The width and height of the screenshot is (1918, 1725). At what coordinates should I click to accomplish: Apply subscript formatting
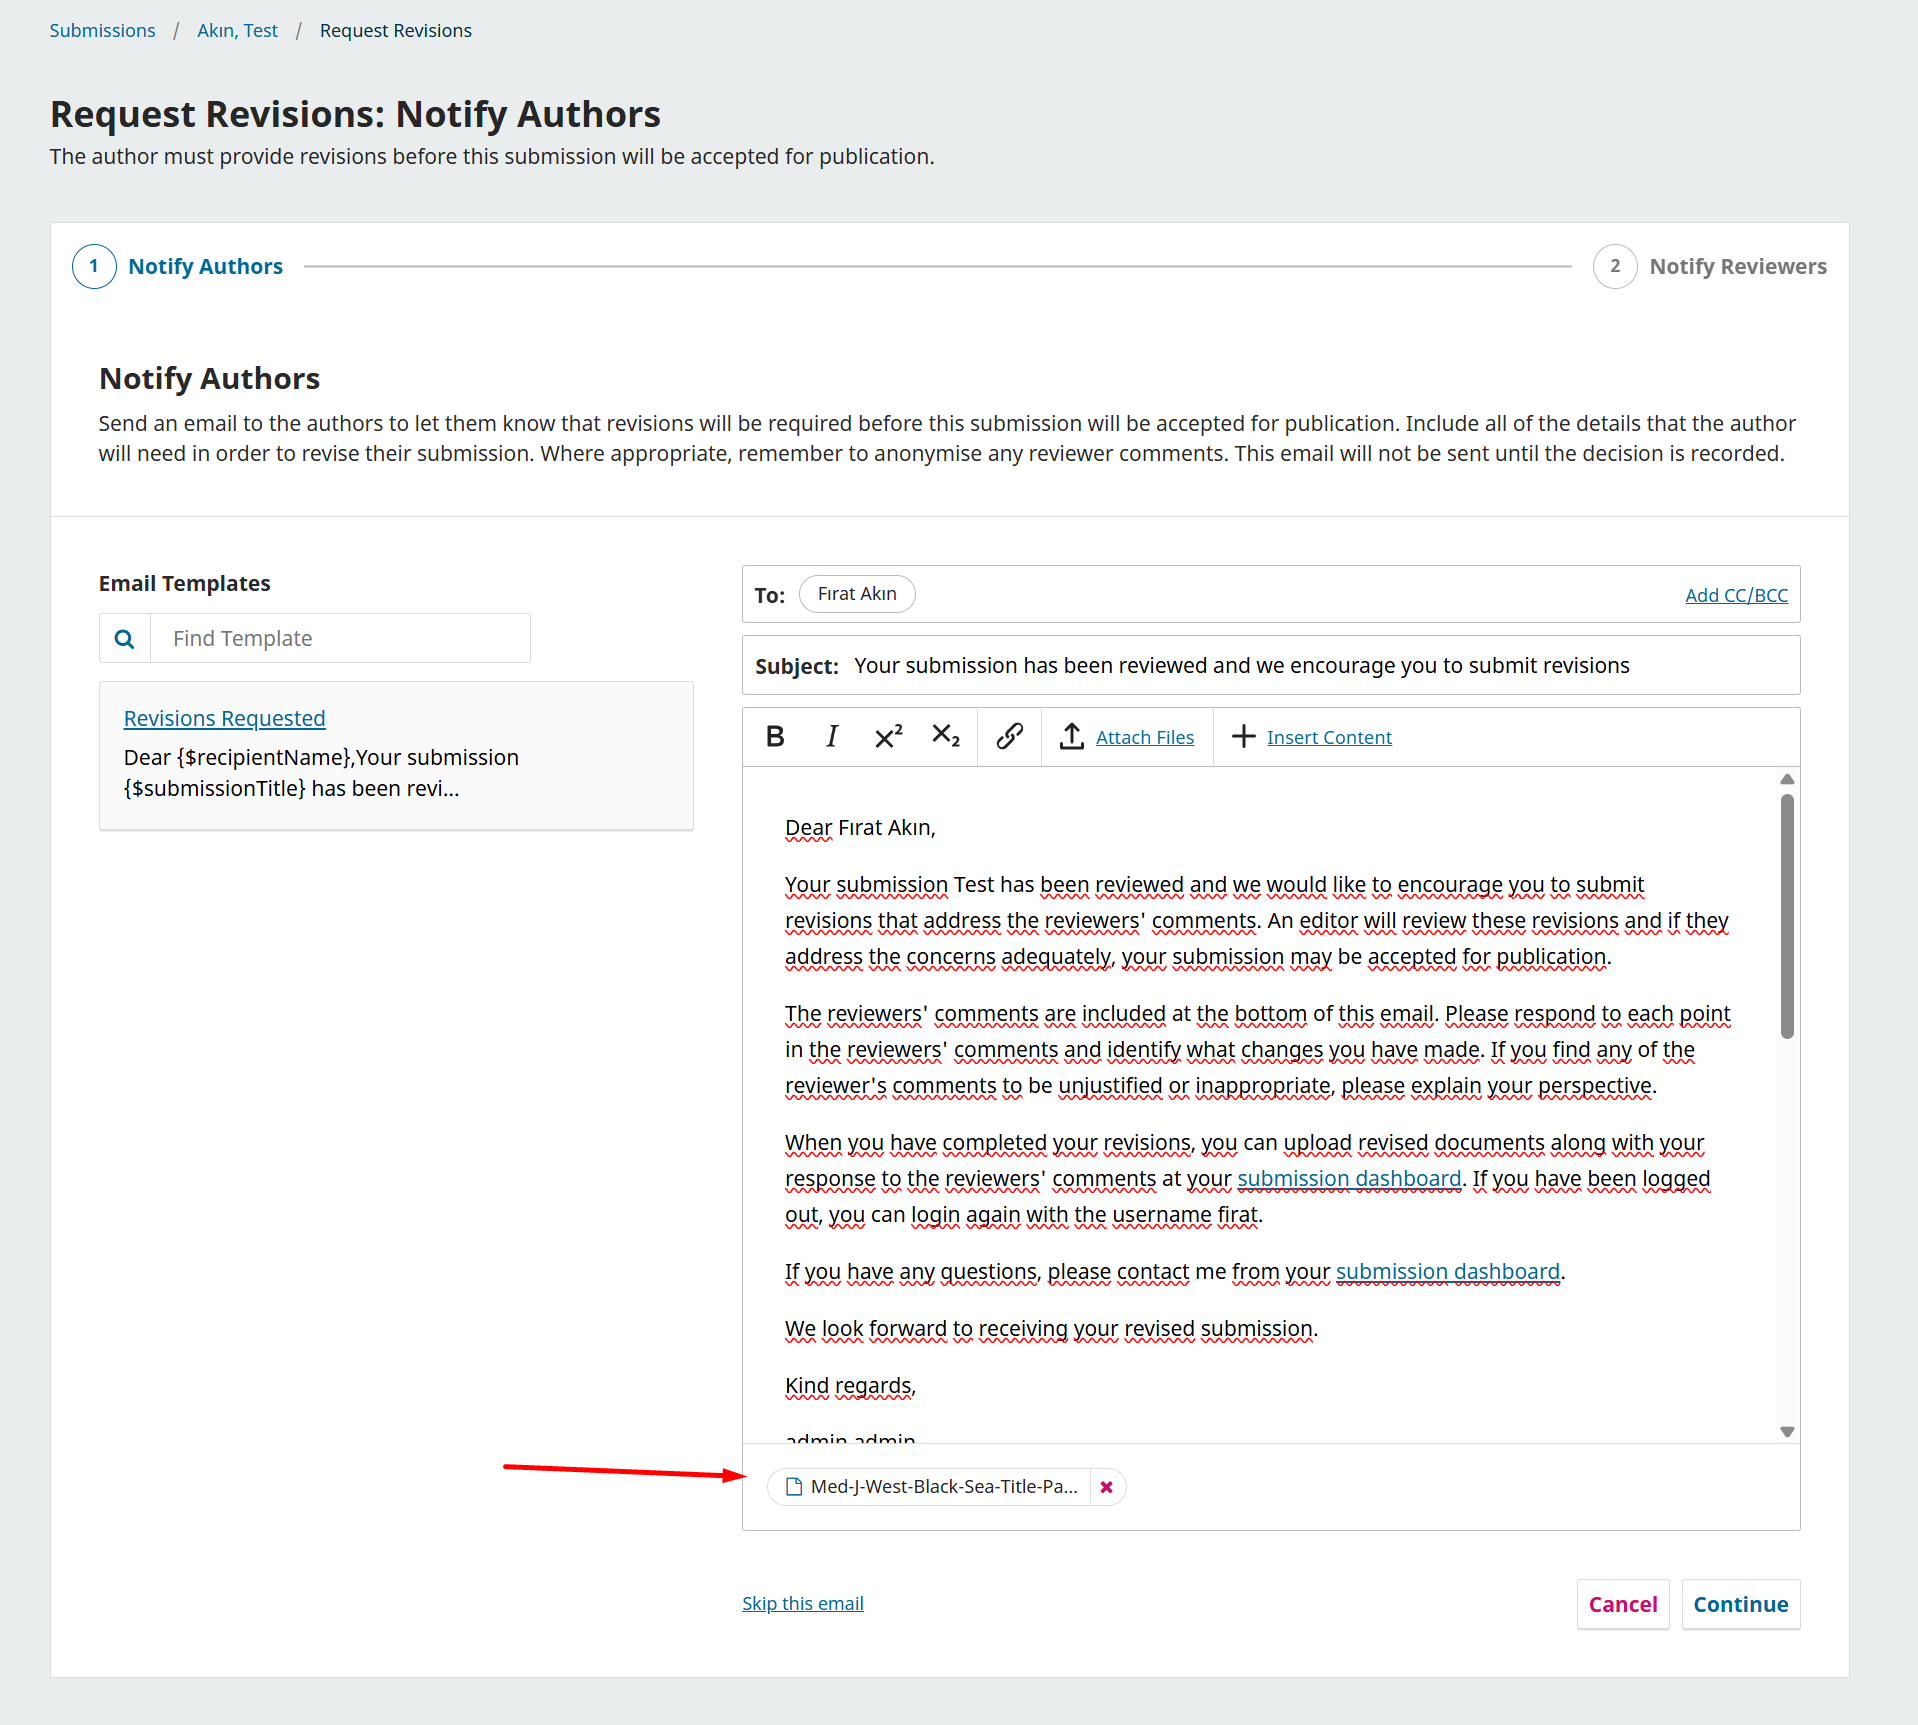(x=945, y=737)
